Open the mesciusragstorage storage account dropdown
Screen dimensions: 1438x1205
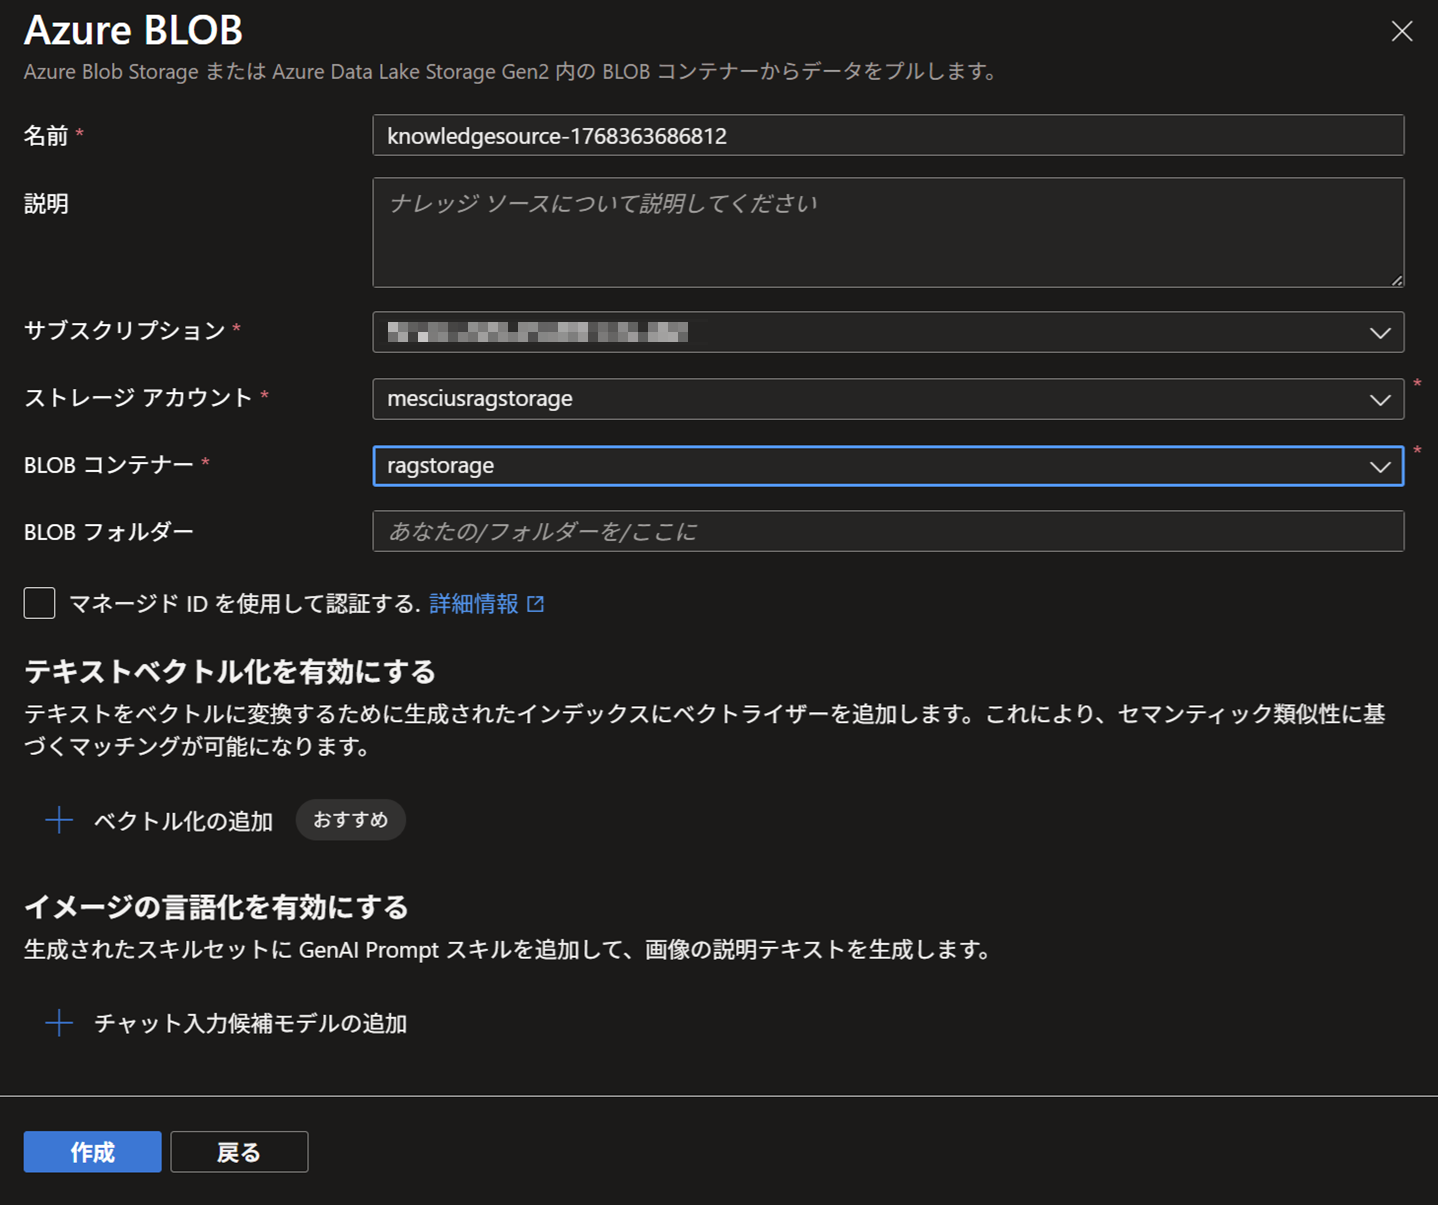870,399
